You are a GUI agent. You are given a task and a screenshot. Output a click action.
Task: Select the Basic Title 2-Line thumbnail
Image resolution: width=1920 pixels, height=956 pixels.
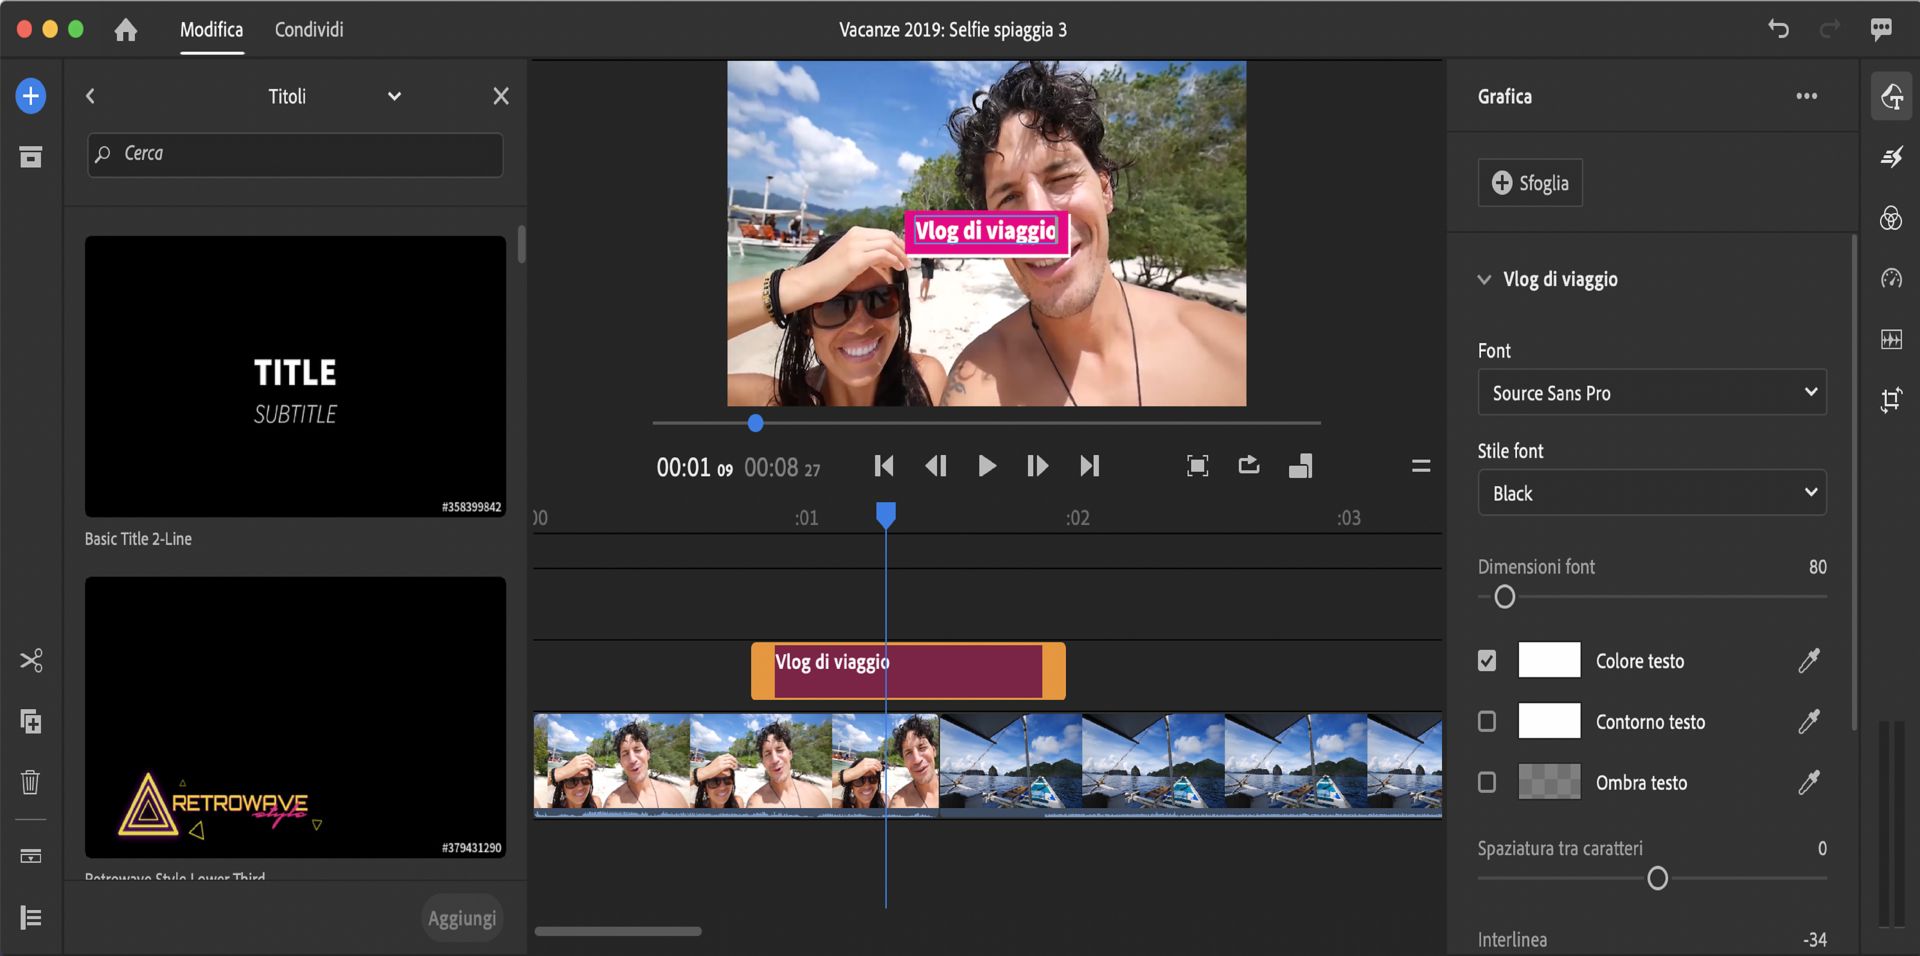point(295,376)
